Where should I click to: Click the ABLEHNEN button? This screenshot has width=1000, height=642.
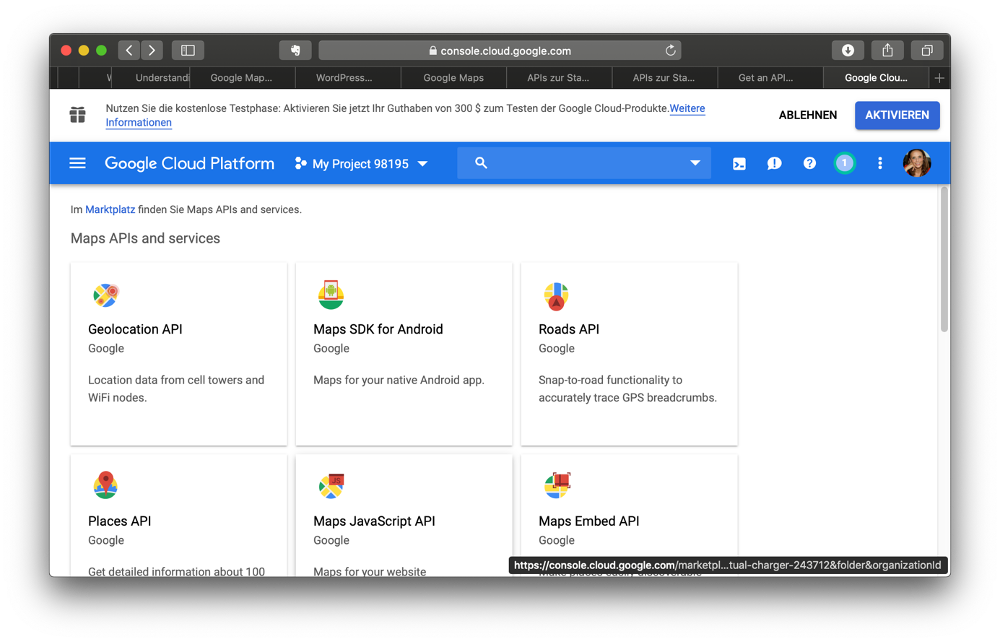[x=807, y=115]
